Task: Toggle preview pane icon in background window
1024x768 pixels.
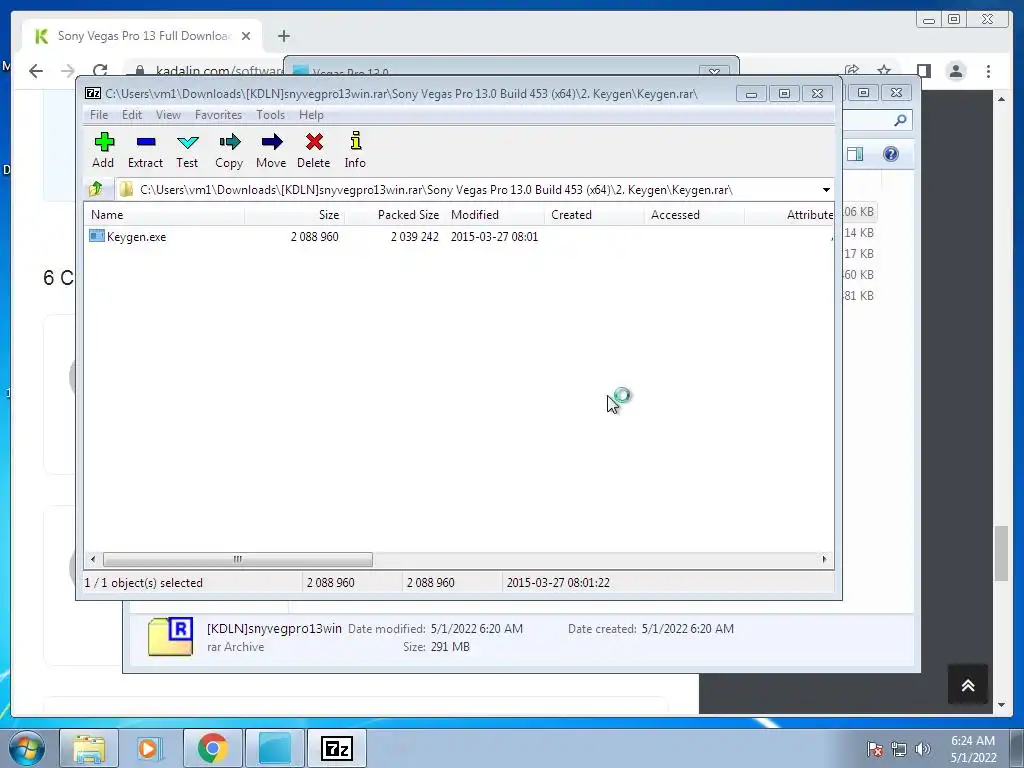Action: pyautogui.click(x=855, y=154)
